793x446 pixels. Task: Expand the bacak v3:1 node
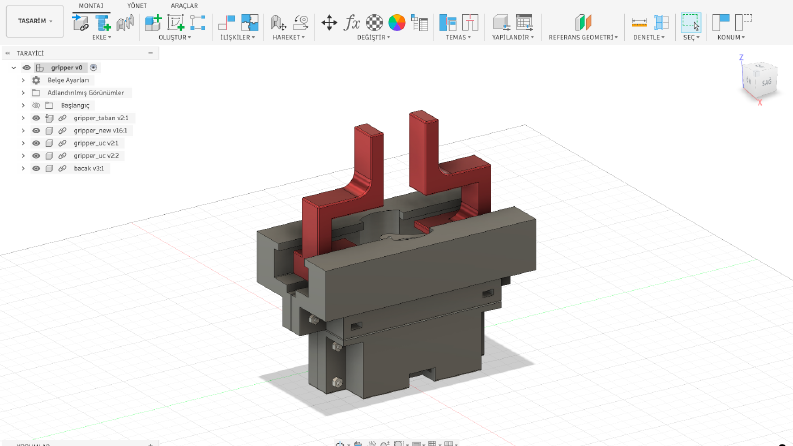click(x=23, y=168)
